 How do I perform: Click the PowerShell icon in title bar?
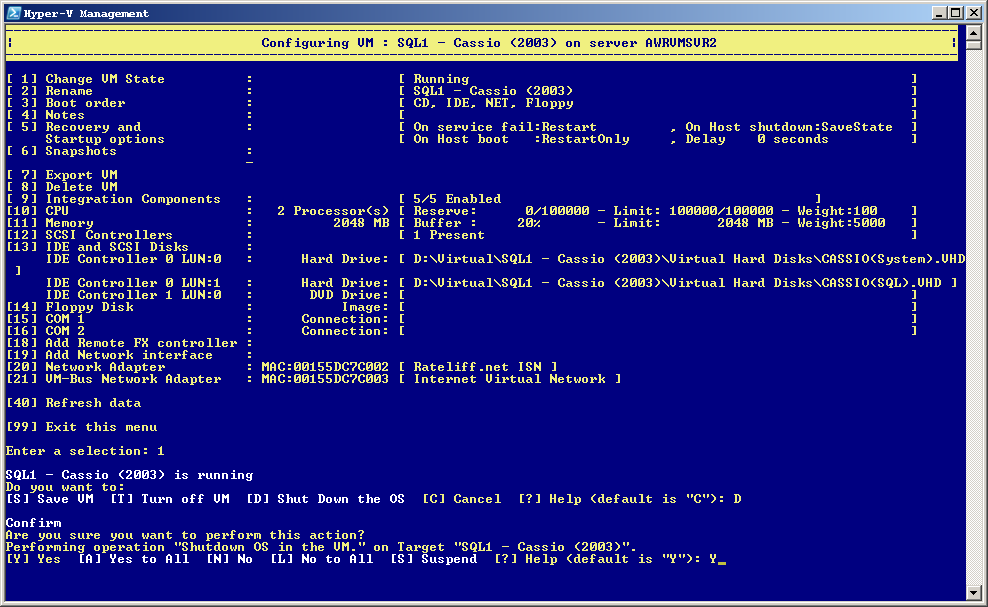(x=13, y=13)
